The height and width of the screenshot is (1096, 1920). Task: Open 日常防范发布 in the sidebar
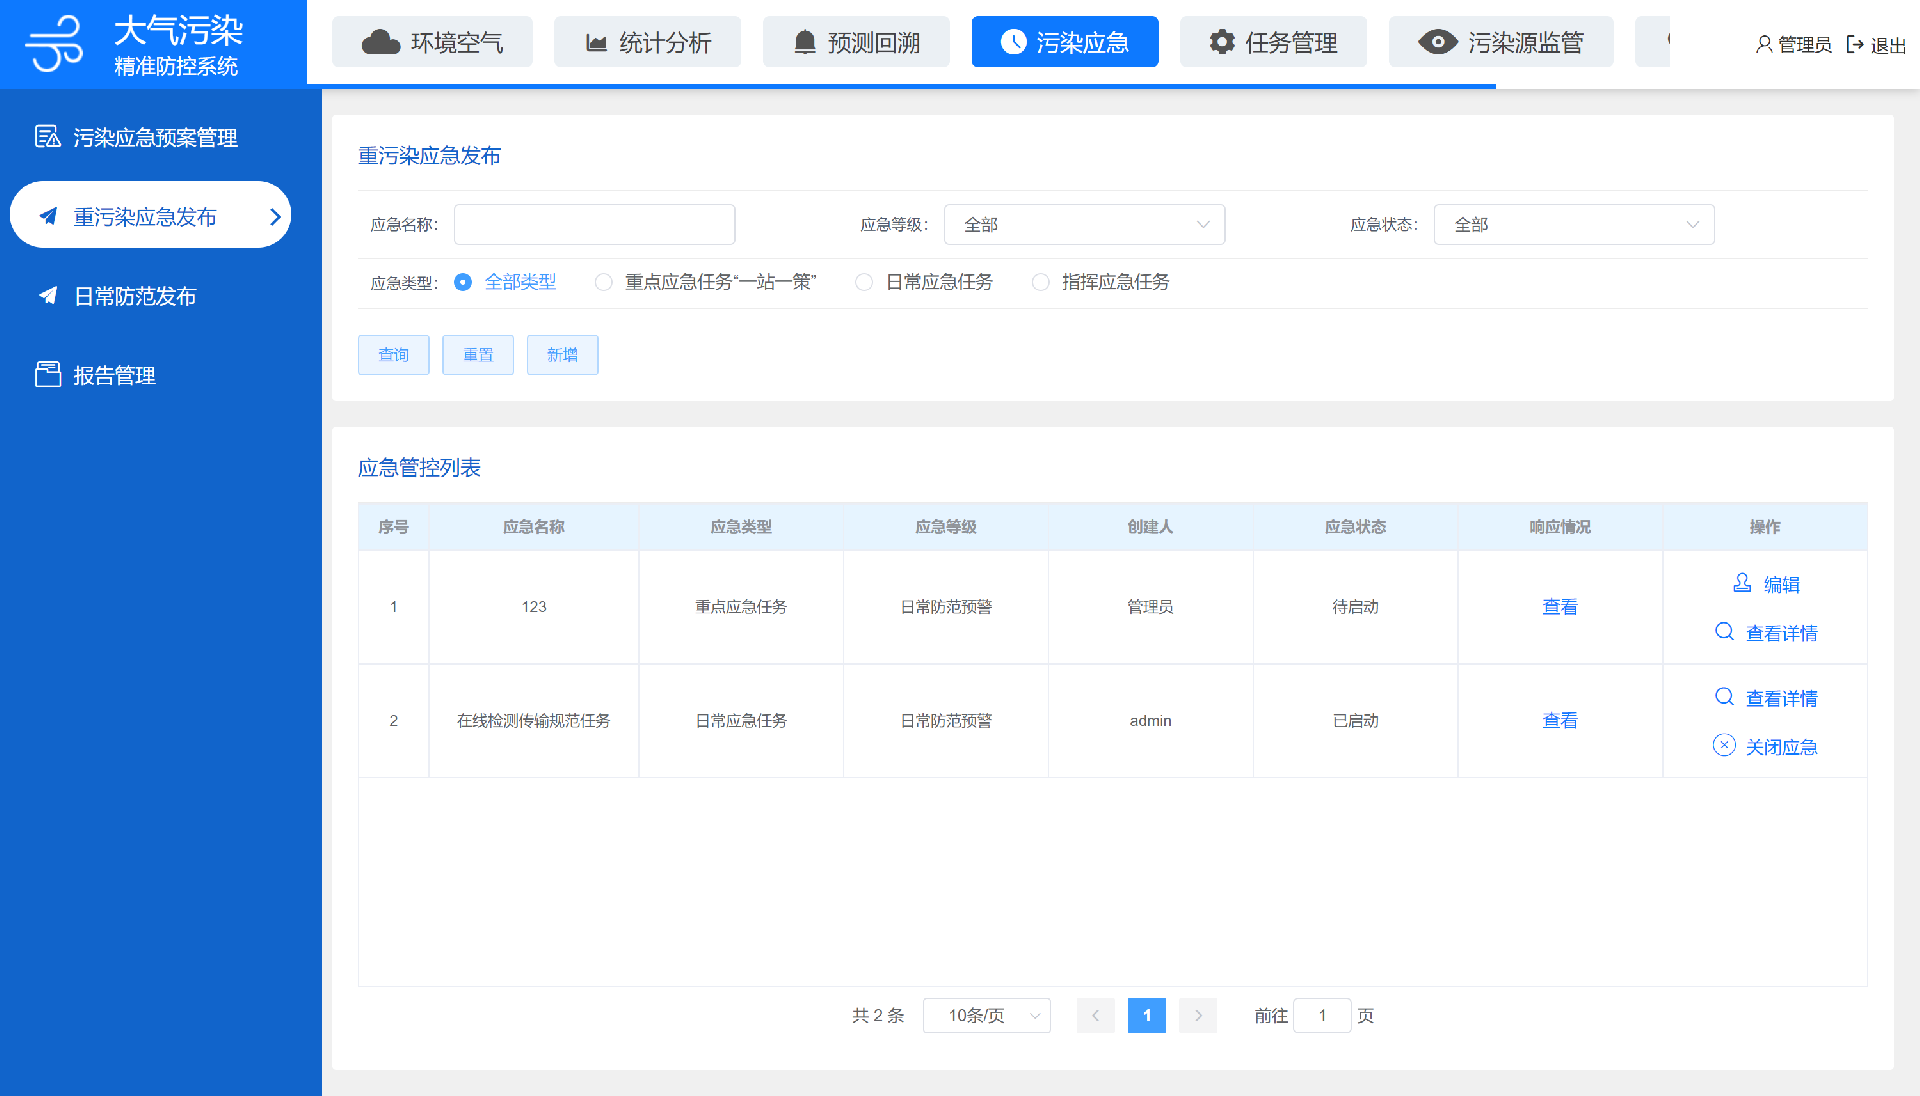point(135,296)
